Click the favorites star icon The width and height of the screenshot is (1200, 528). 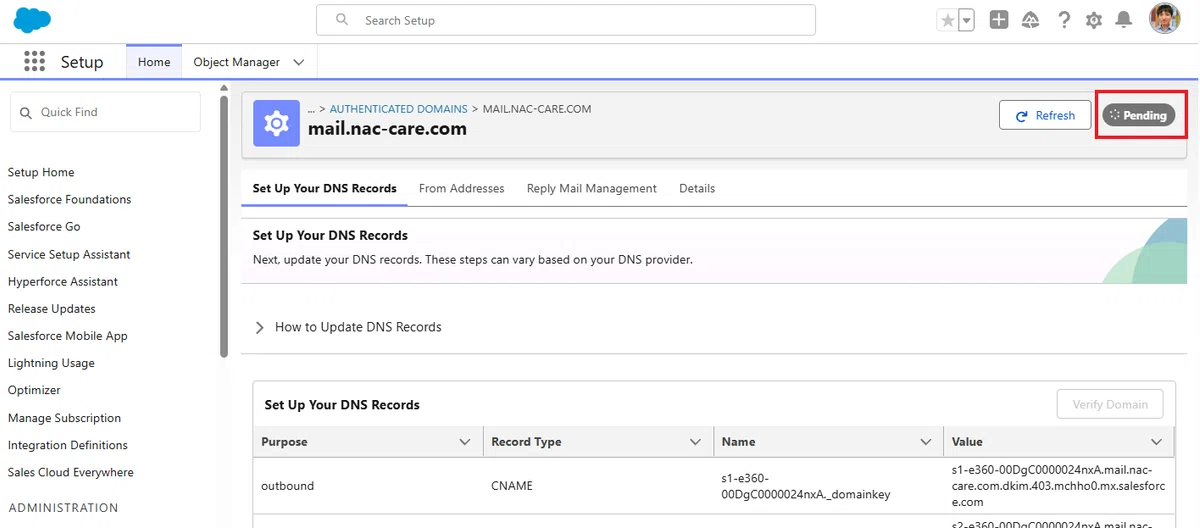tap(947, 20)
